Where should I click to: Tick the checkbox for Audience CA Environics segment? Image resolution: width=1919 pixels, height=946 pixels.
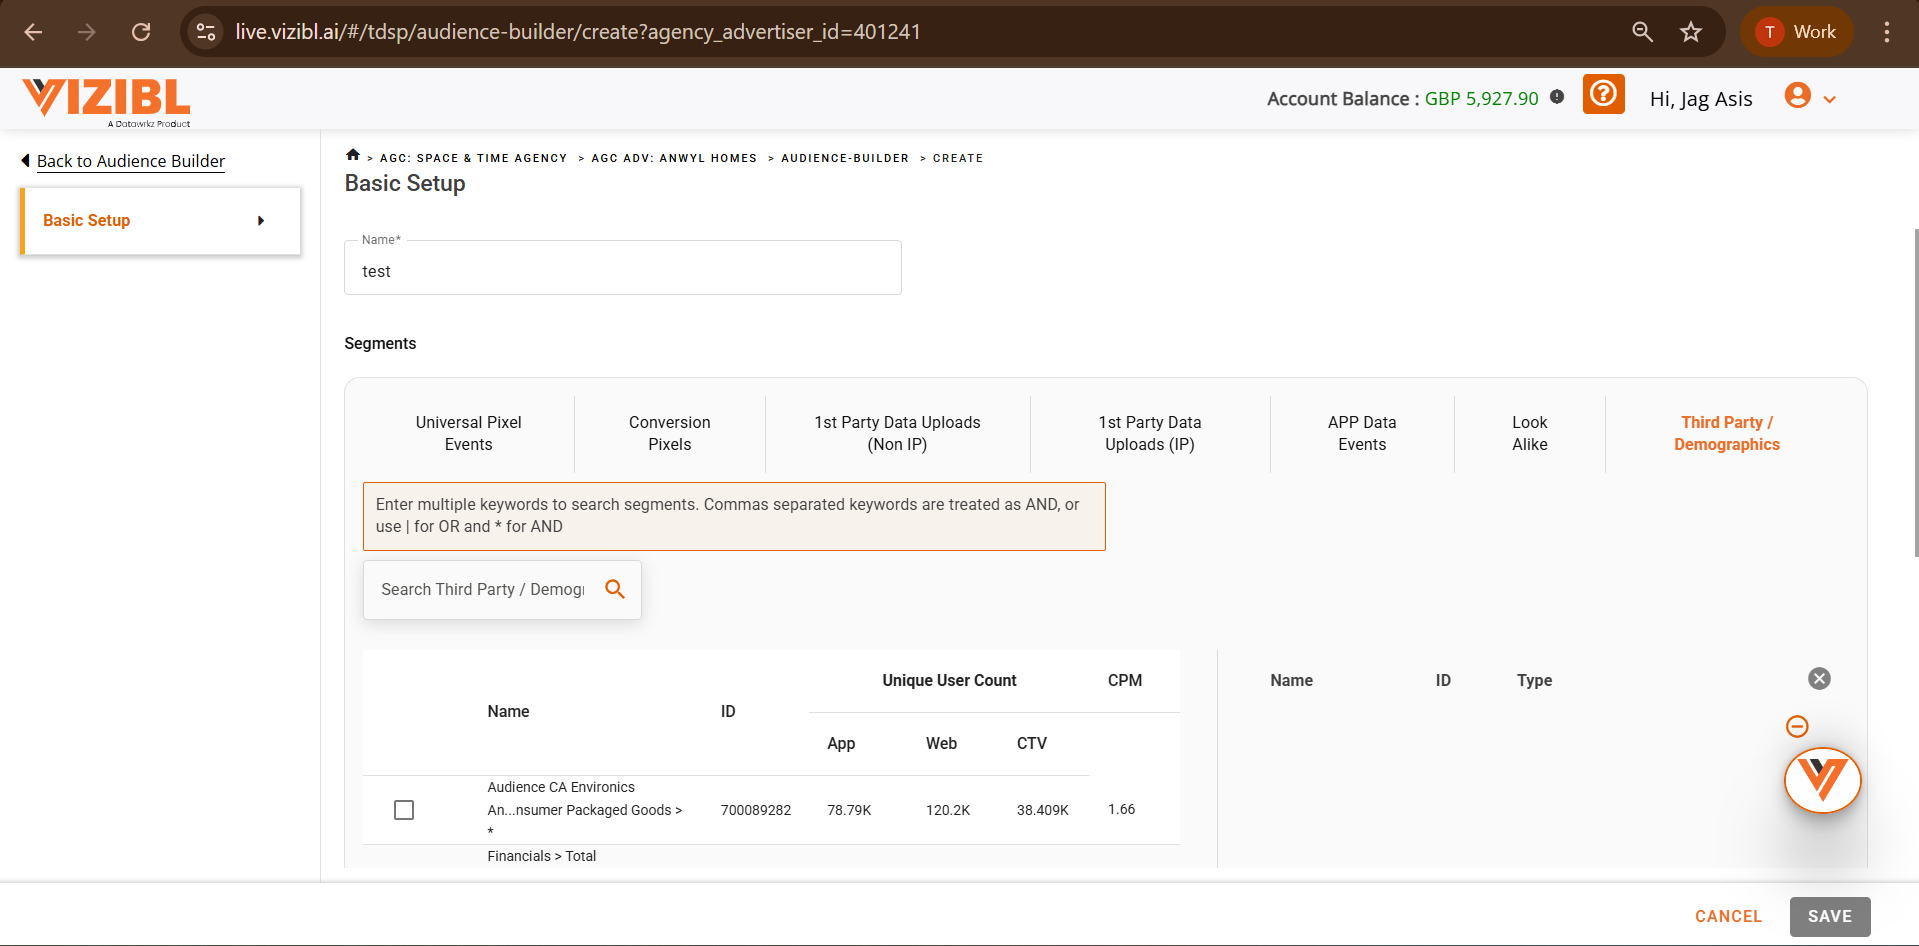(404, 810)
